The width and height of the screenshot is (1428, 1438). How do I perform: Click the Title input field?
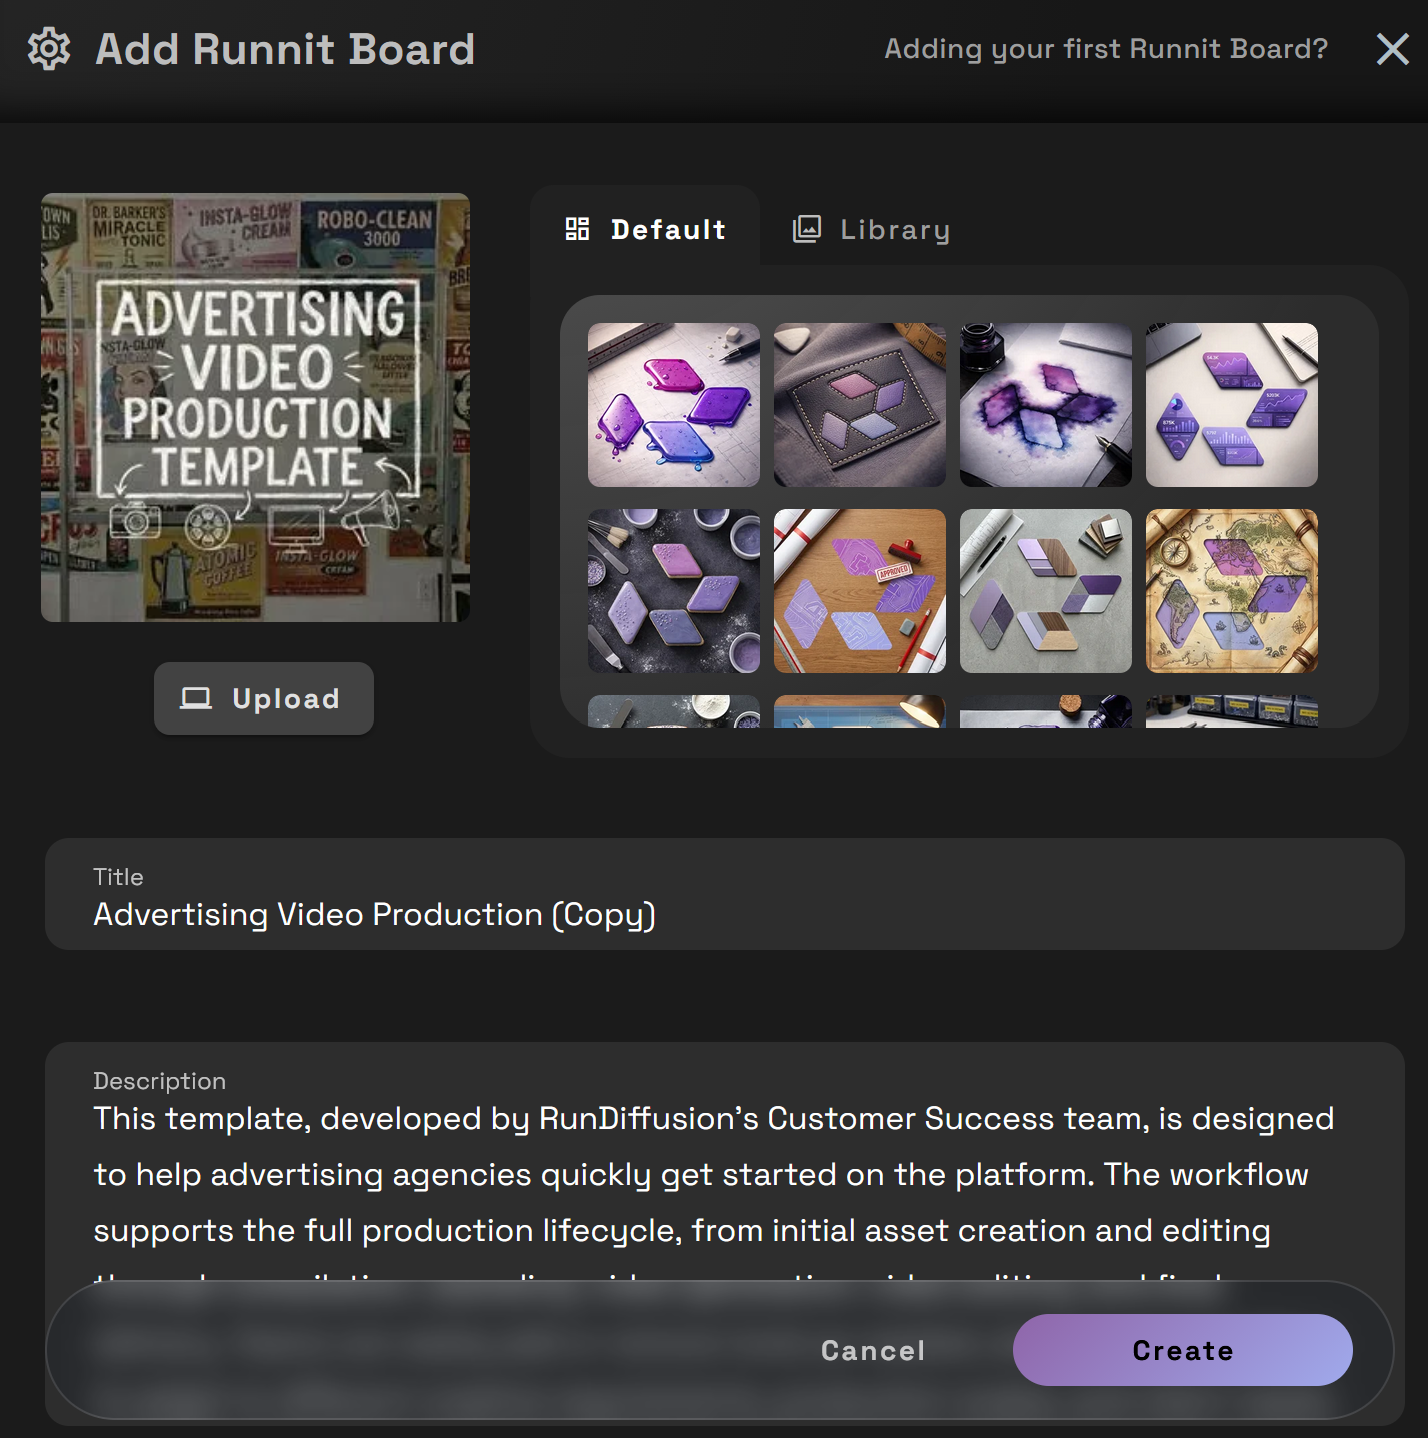(724, 914)
